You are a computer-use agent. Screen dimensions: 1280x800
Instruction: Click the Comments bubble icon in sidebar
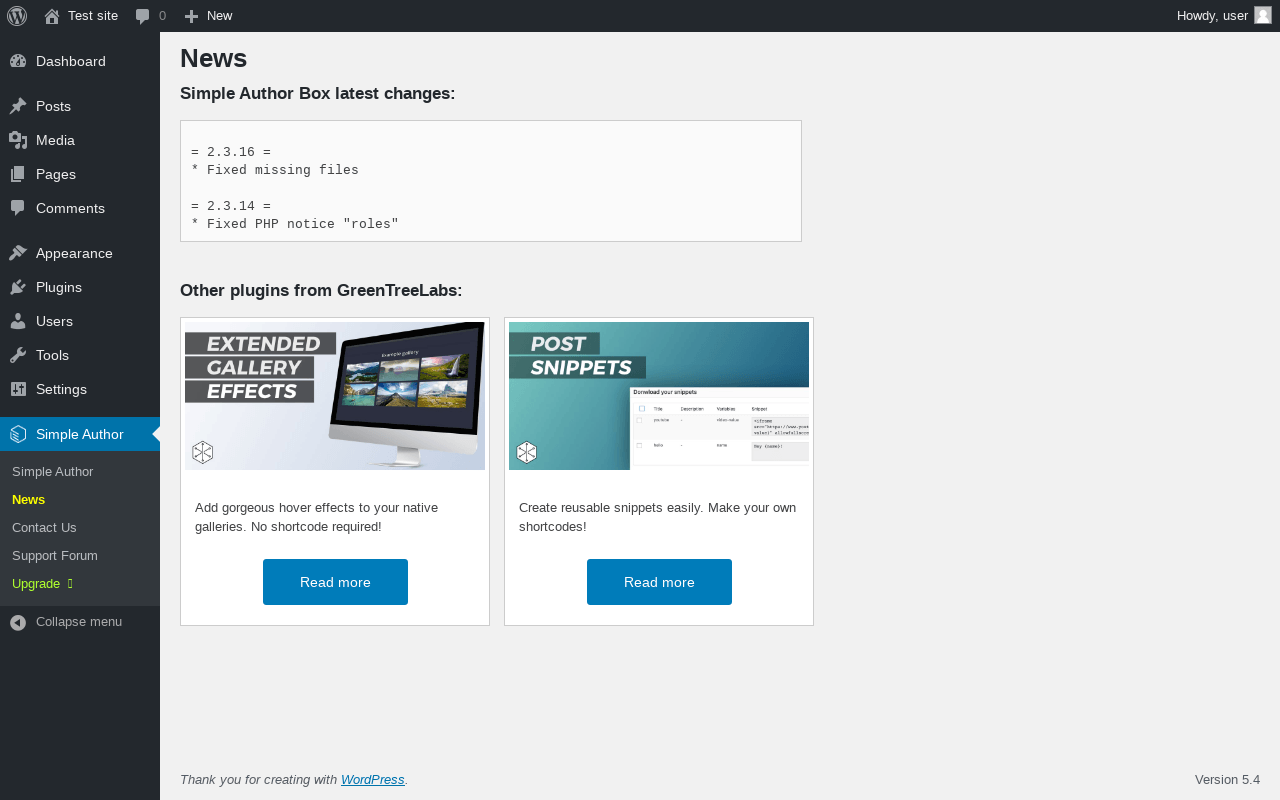tap(18, 208)
